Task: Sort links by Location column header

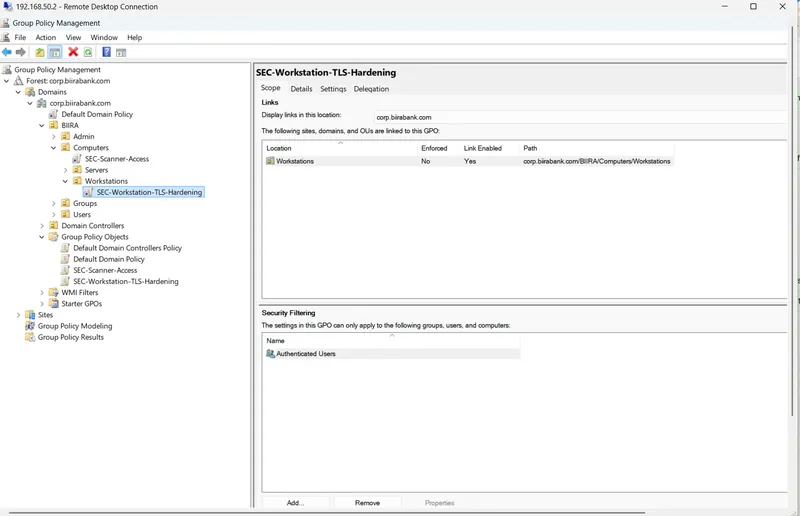Action: click(340, 148)
